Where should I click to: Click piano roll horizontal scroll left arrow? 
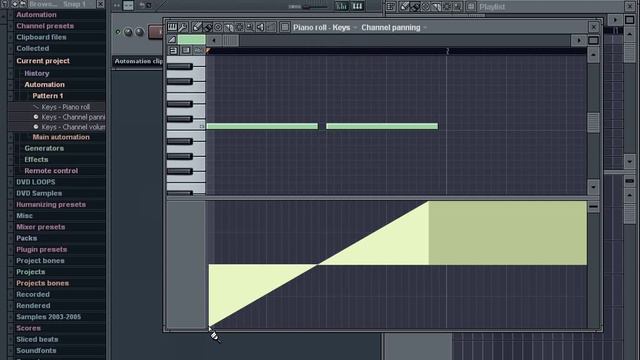[x=213, y=40]
